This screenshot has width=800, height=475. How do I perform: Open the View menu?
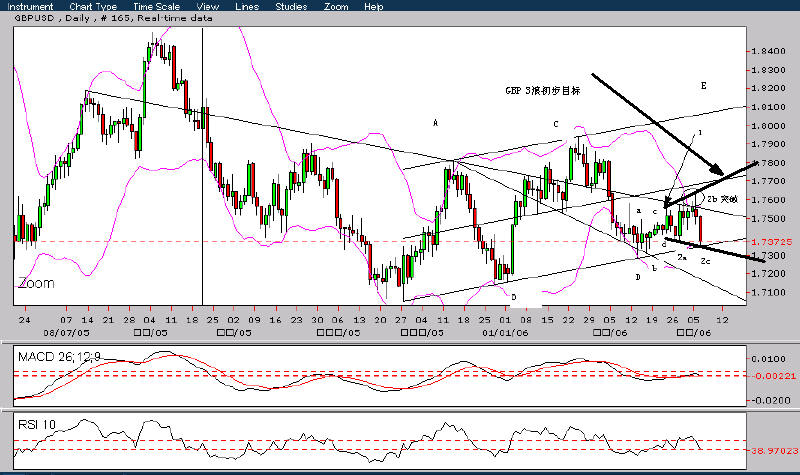pos(208,7)
